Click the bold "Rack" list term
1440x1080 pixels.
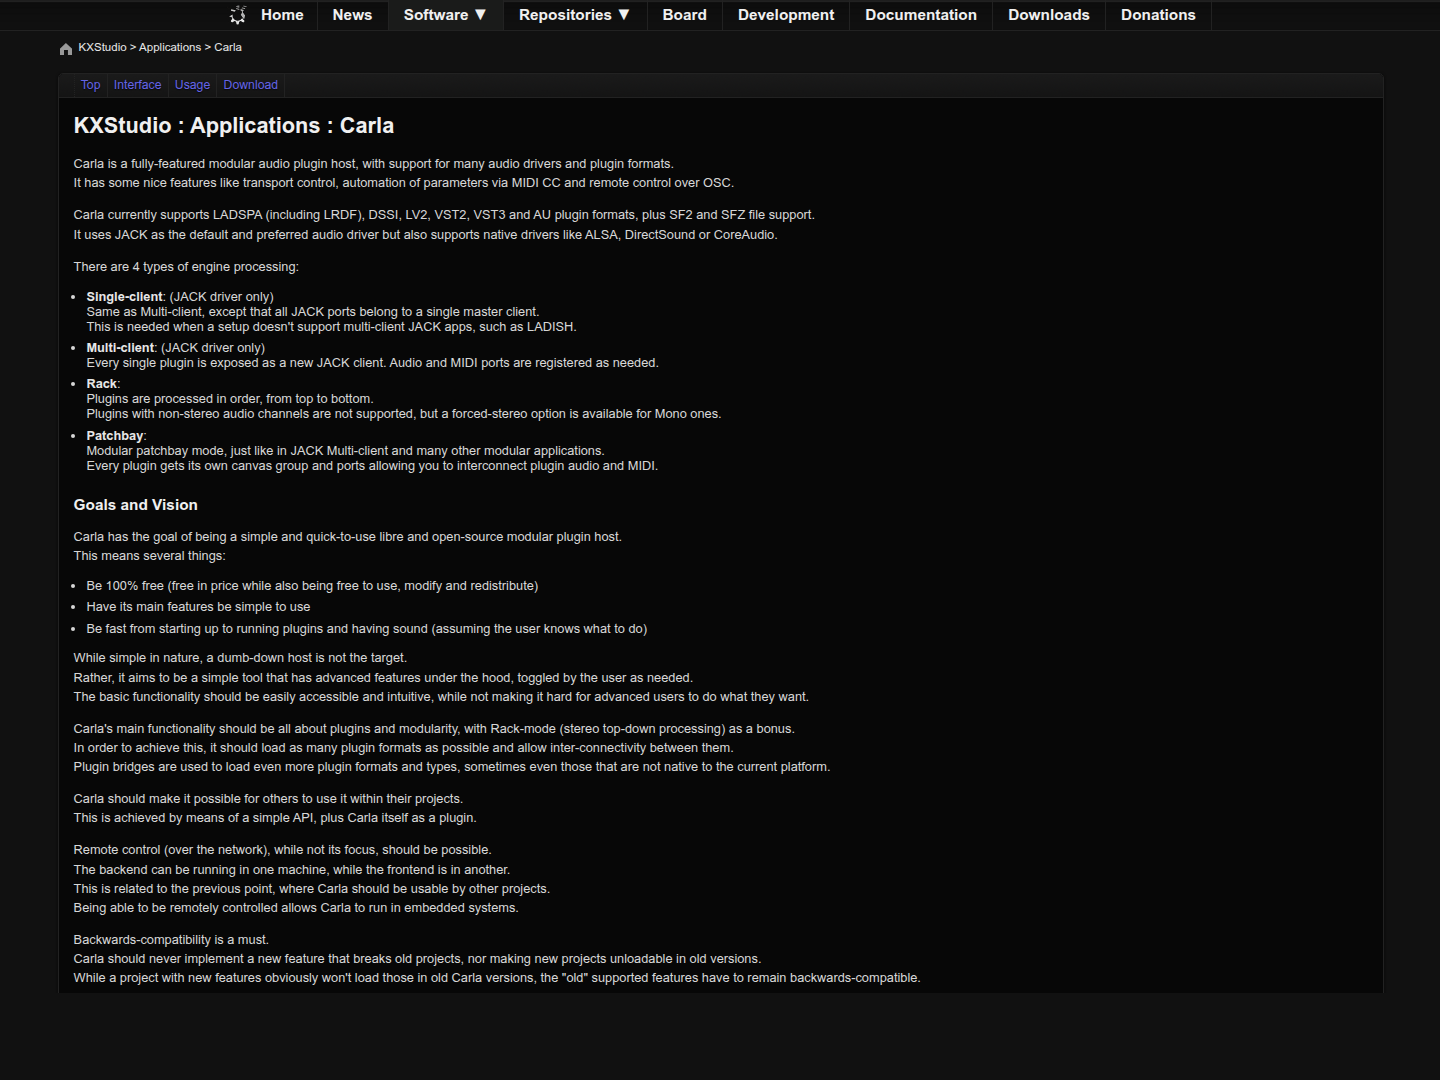(102, 384)
